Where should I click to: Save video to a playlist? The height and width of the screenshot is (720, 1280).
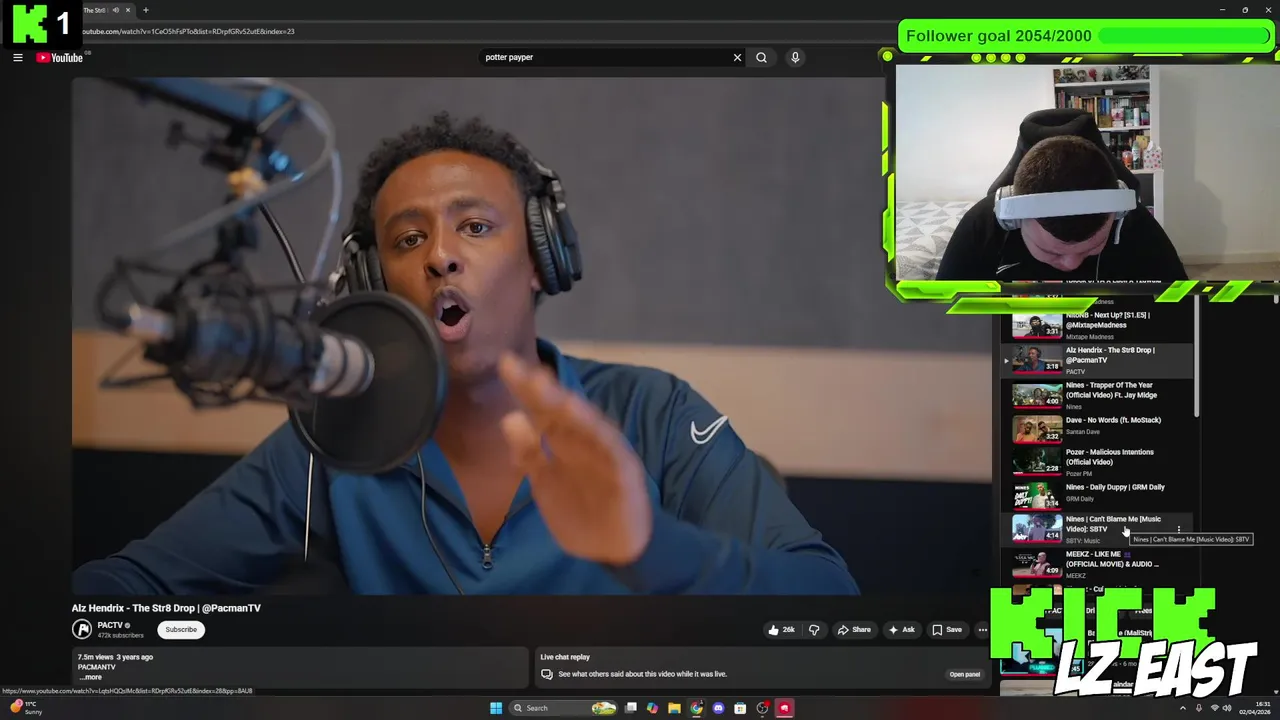(x=946, y=630)
